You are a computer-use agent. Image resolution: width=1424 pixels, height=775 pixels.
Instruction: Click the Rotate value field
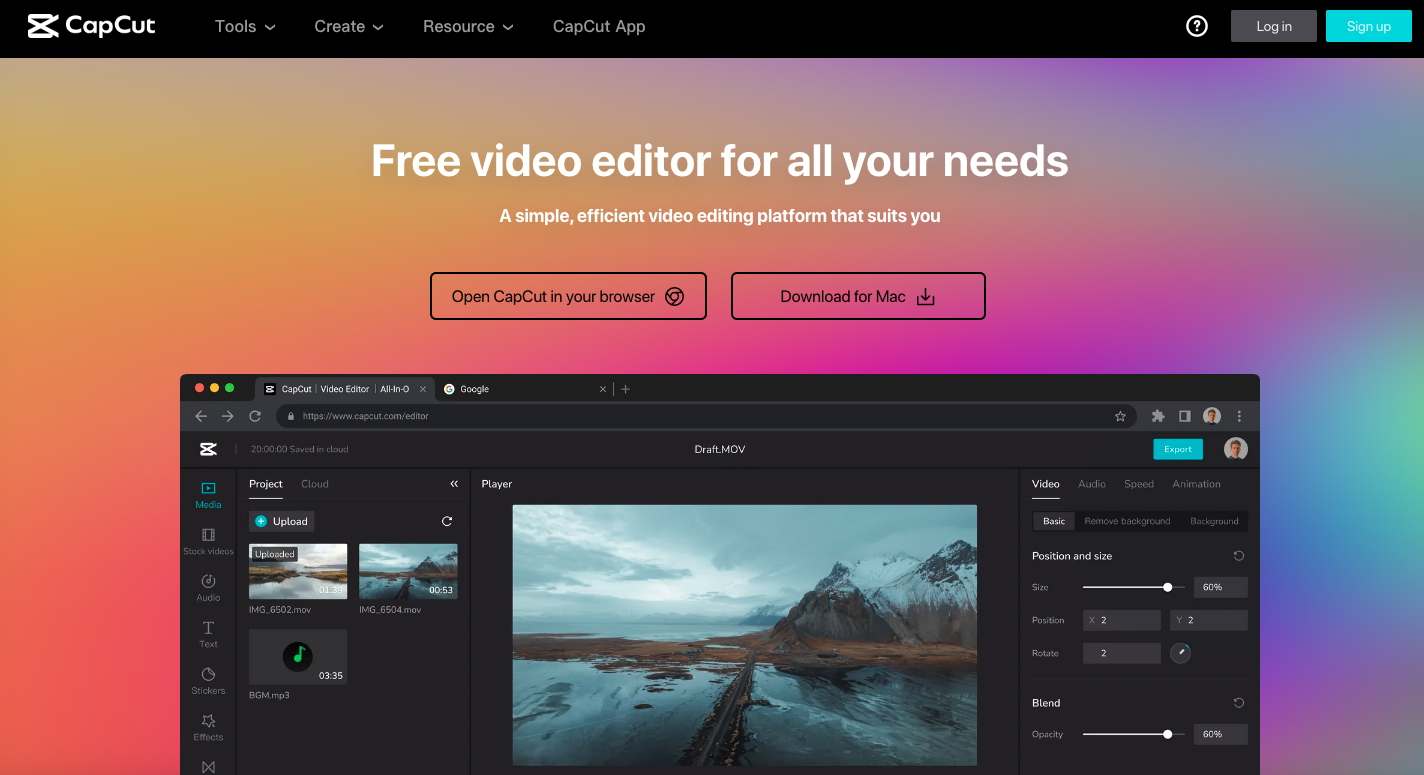(1122, 653)
